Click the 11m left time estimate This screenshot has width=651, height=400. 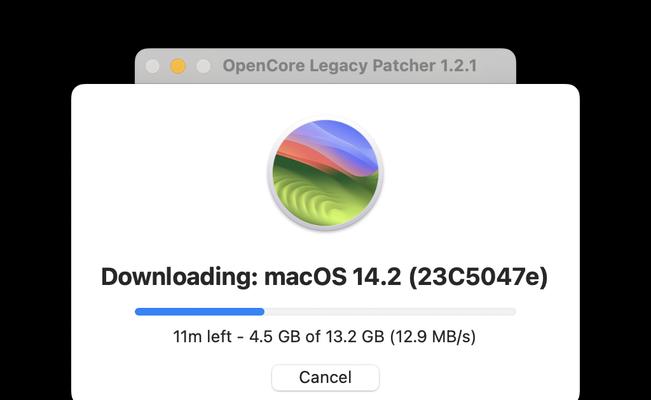point(202,336)
